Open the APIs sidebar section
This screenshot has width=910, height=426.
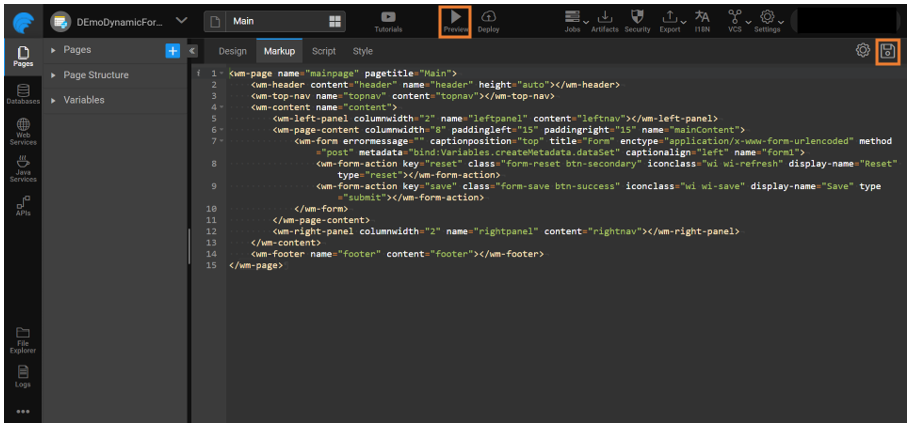click(x=22, y=205)
